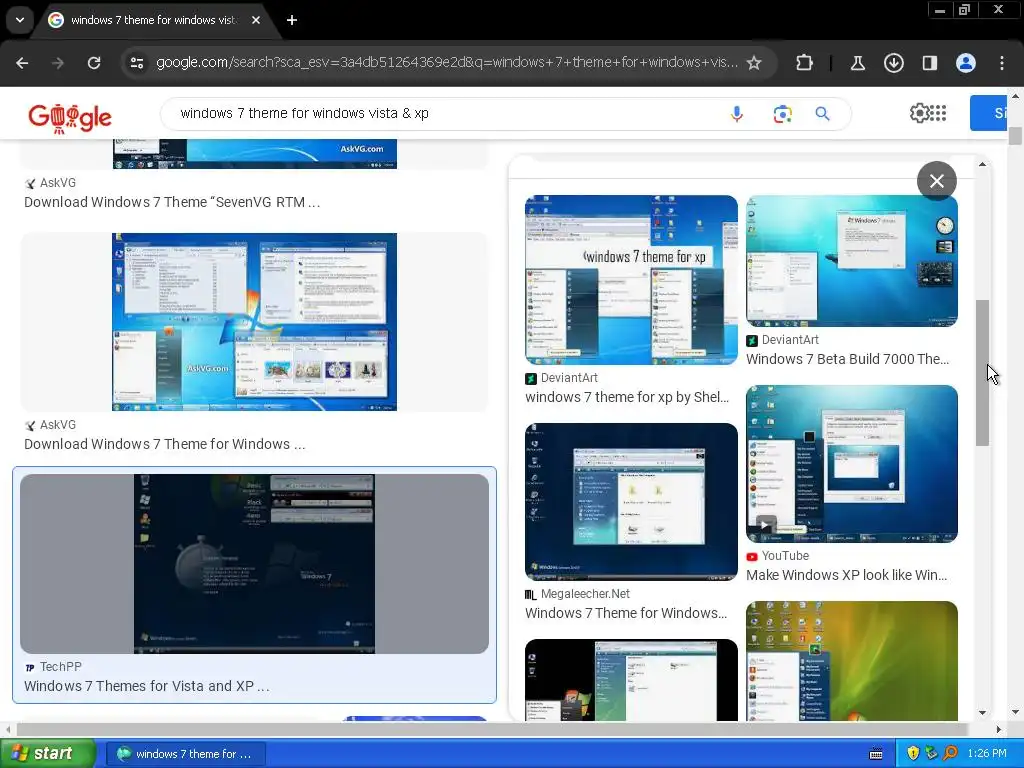Click the Megaleecher.Net source label
Image resolution: width=1024 pixels, height=768 pixels.
(x=585, y=594)
